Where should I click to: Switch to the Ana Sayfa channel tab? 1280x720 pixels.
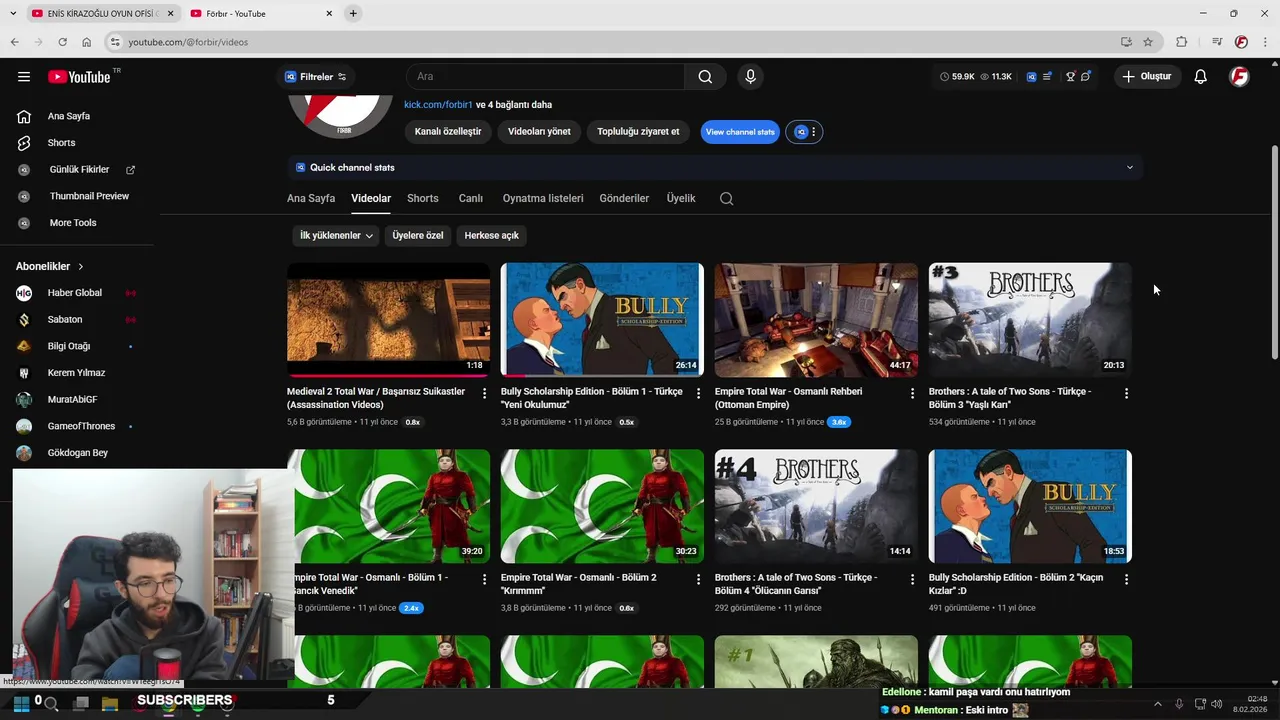(311, 198)
